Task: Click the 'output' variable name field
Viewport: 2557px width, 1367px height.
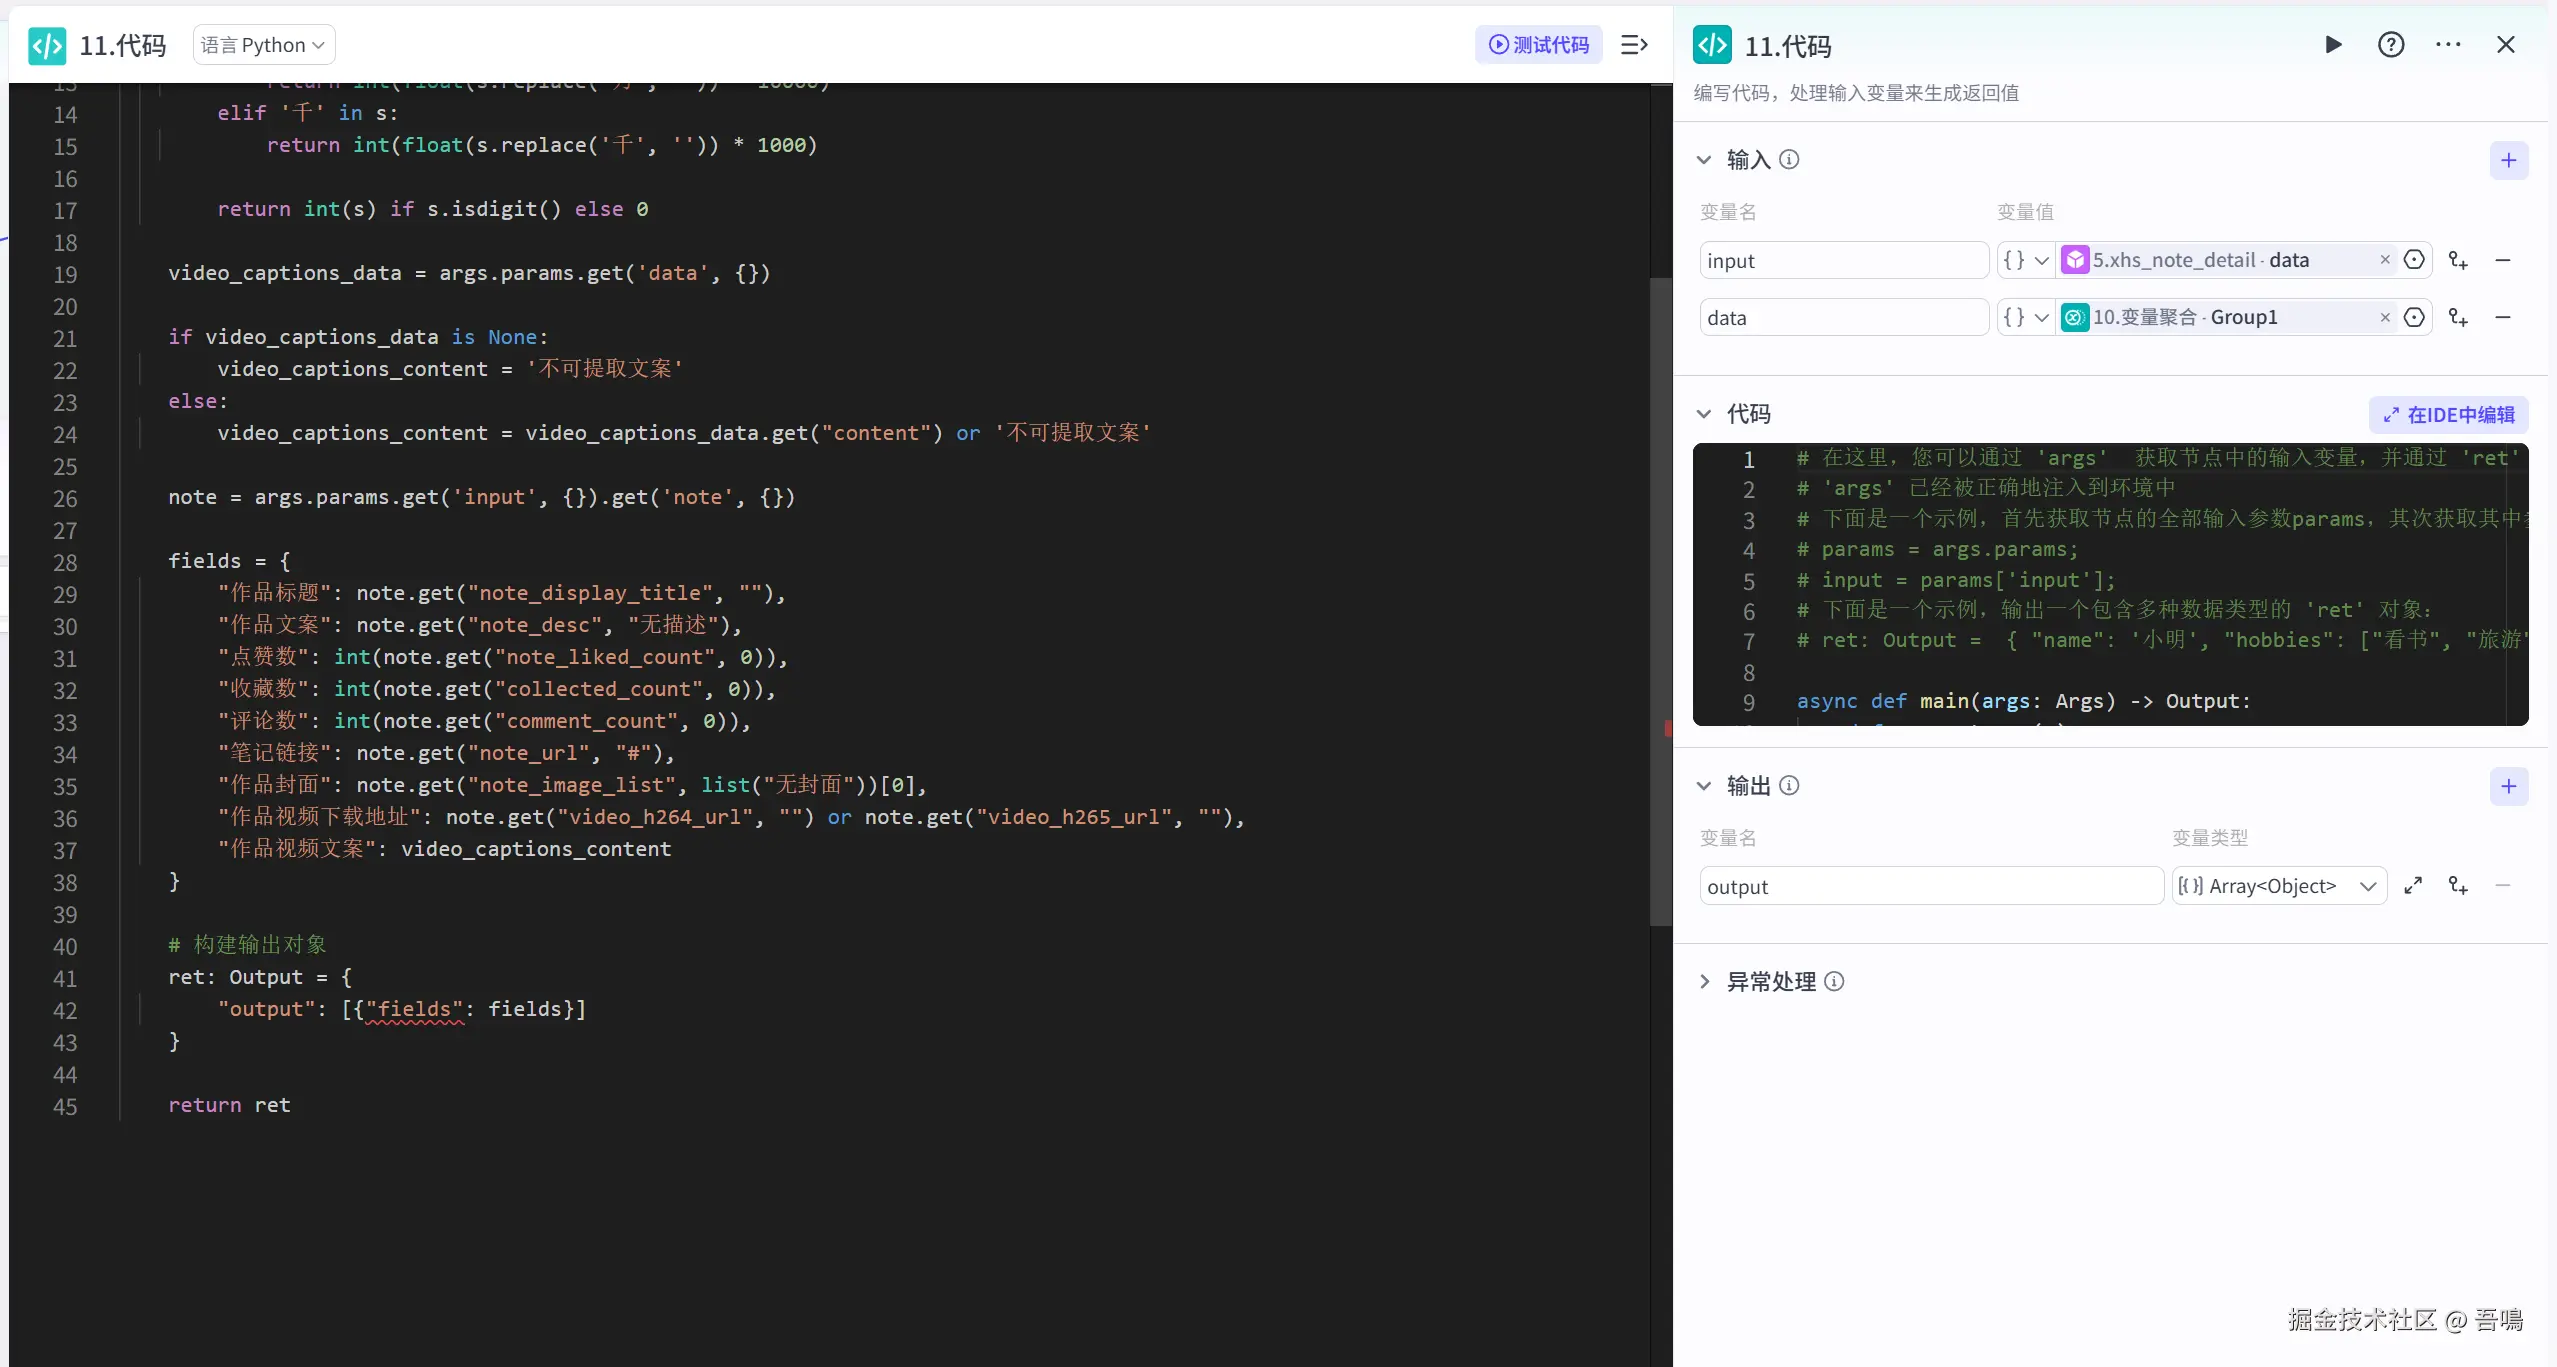Action: pyautogui.click(x=1931, y=886)
